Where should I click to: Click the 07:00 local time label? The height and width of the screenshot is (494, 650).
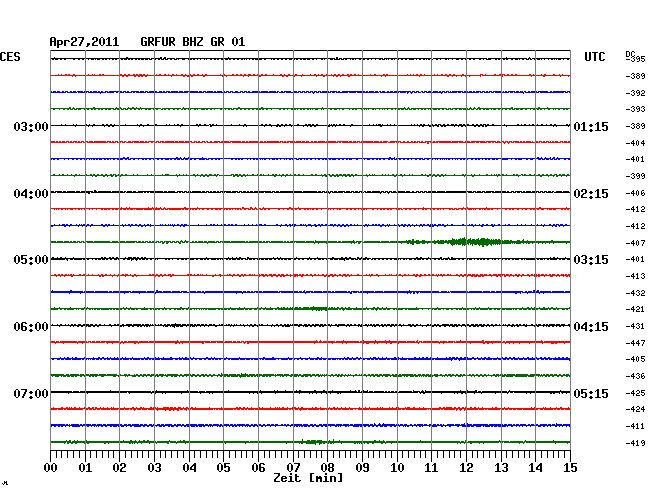31,393
